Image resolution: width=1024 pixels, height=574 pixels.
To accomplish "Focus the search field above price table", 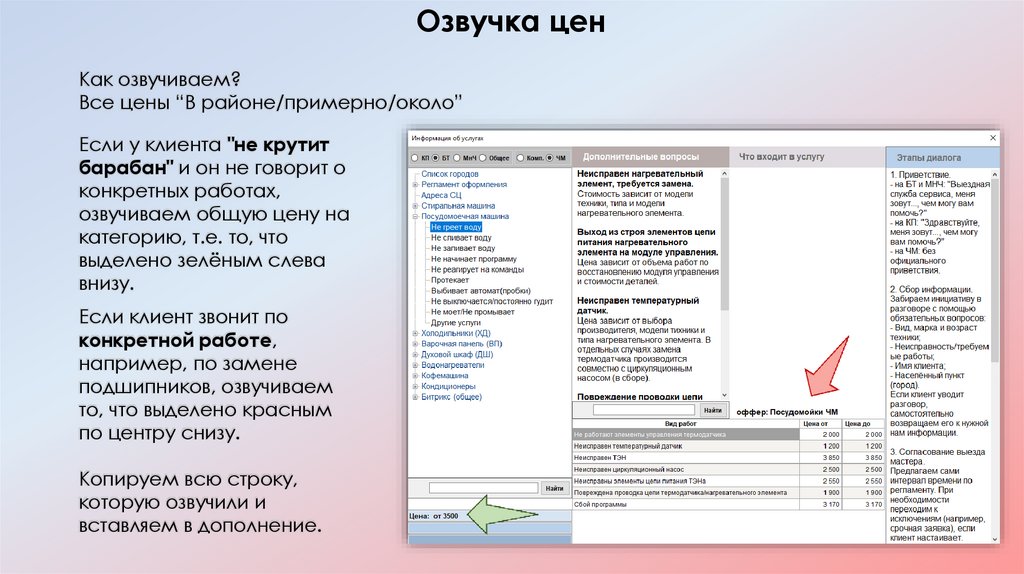I will [643, 410].
